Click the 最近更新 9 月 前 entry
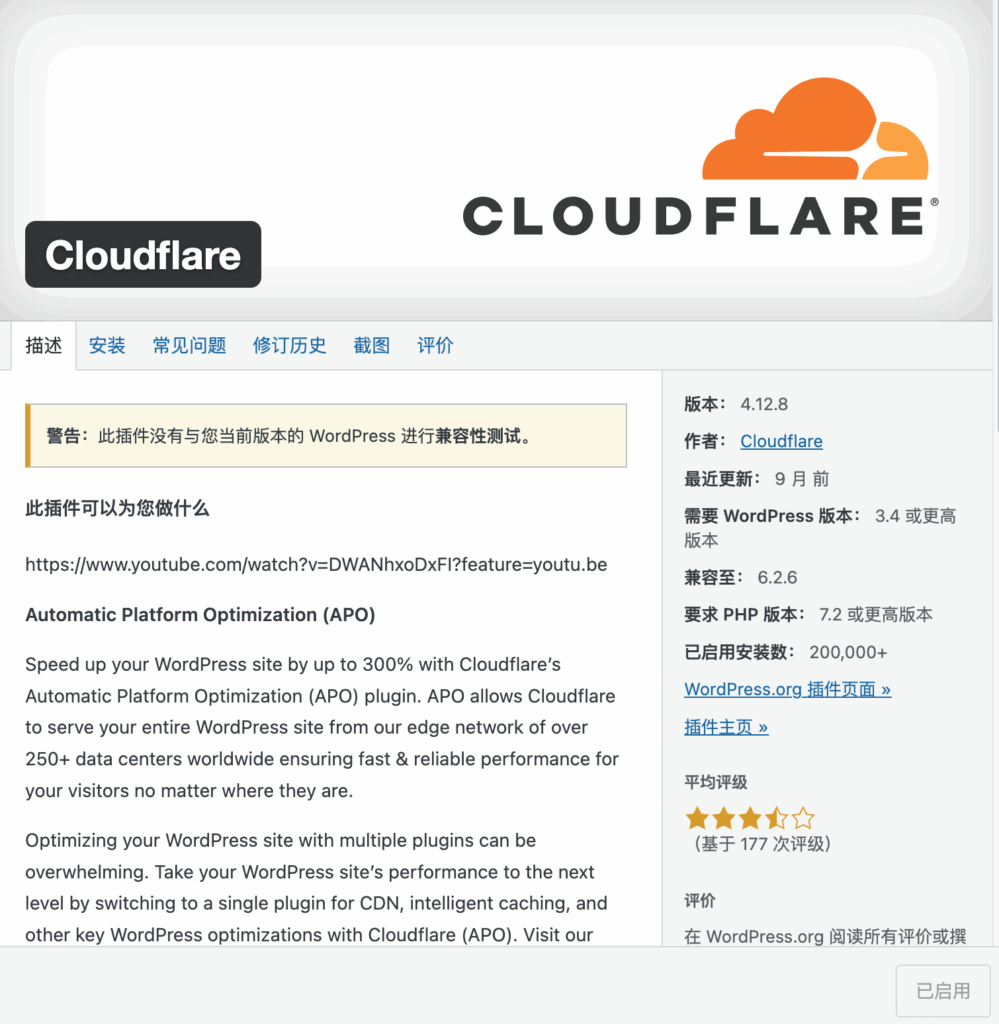The width and height of the screenshot is (999, 1024). 757,479
